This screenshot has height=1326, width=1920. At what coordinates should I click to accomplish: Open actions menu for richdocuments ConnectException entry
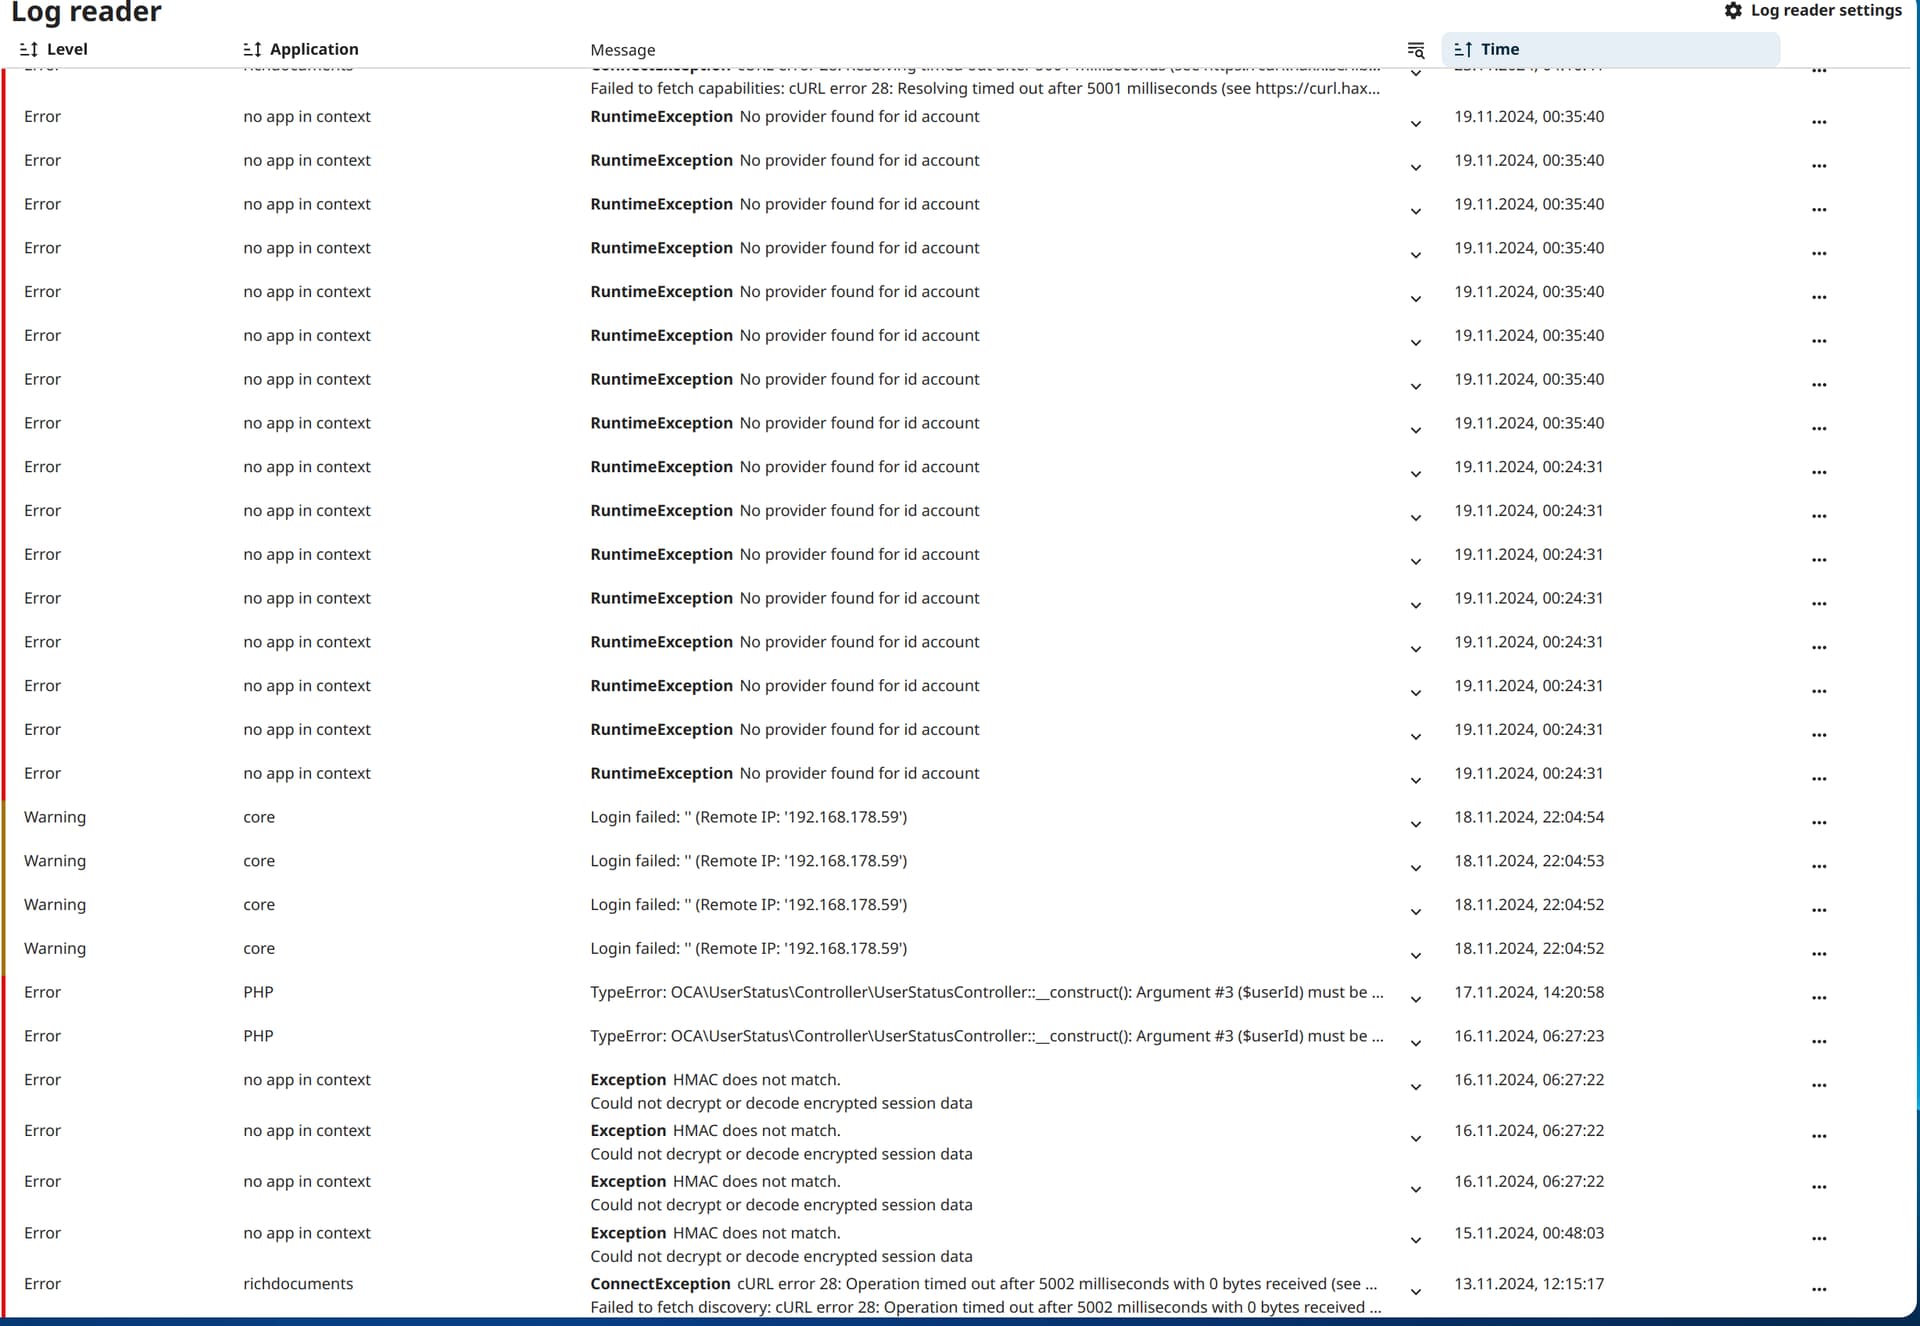coord(1818,1290)
